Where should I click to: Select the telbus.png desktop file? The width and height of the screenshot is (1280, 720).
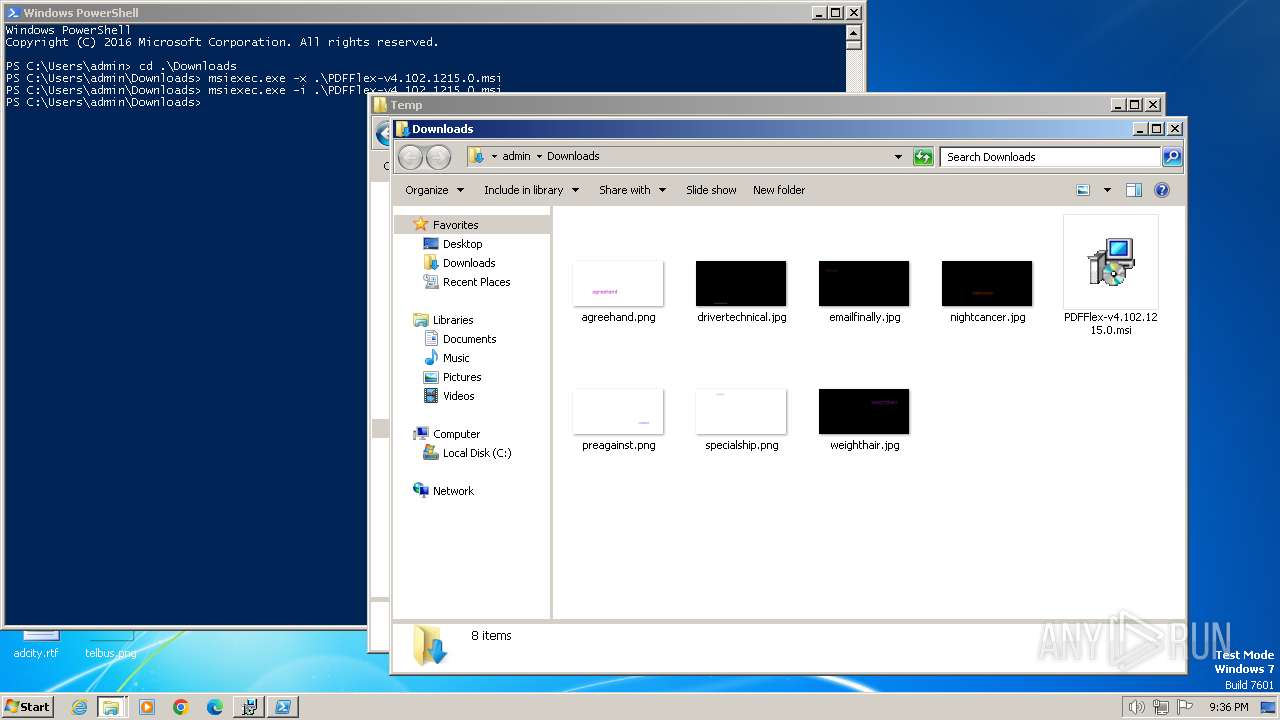pos(110,644)
